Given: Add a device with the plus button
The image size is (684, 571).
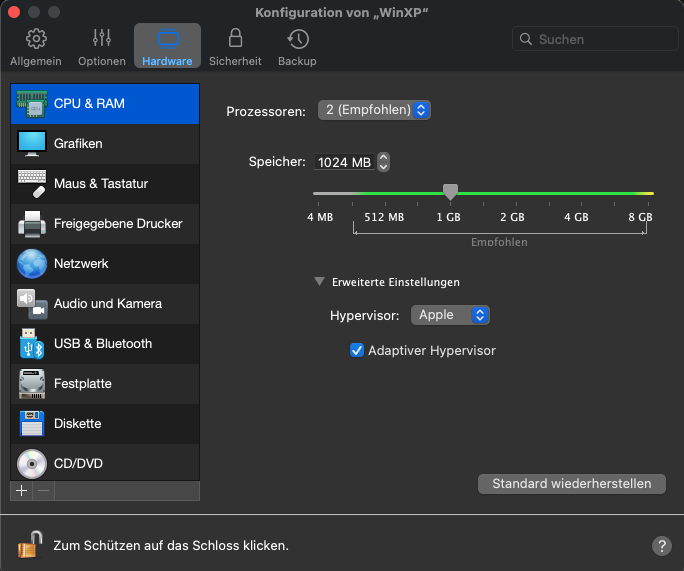Looking at the screenshot, I should (x=22, y=491).
